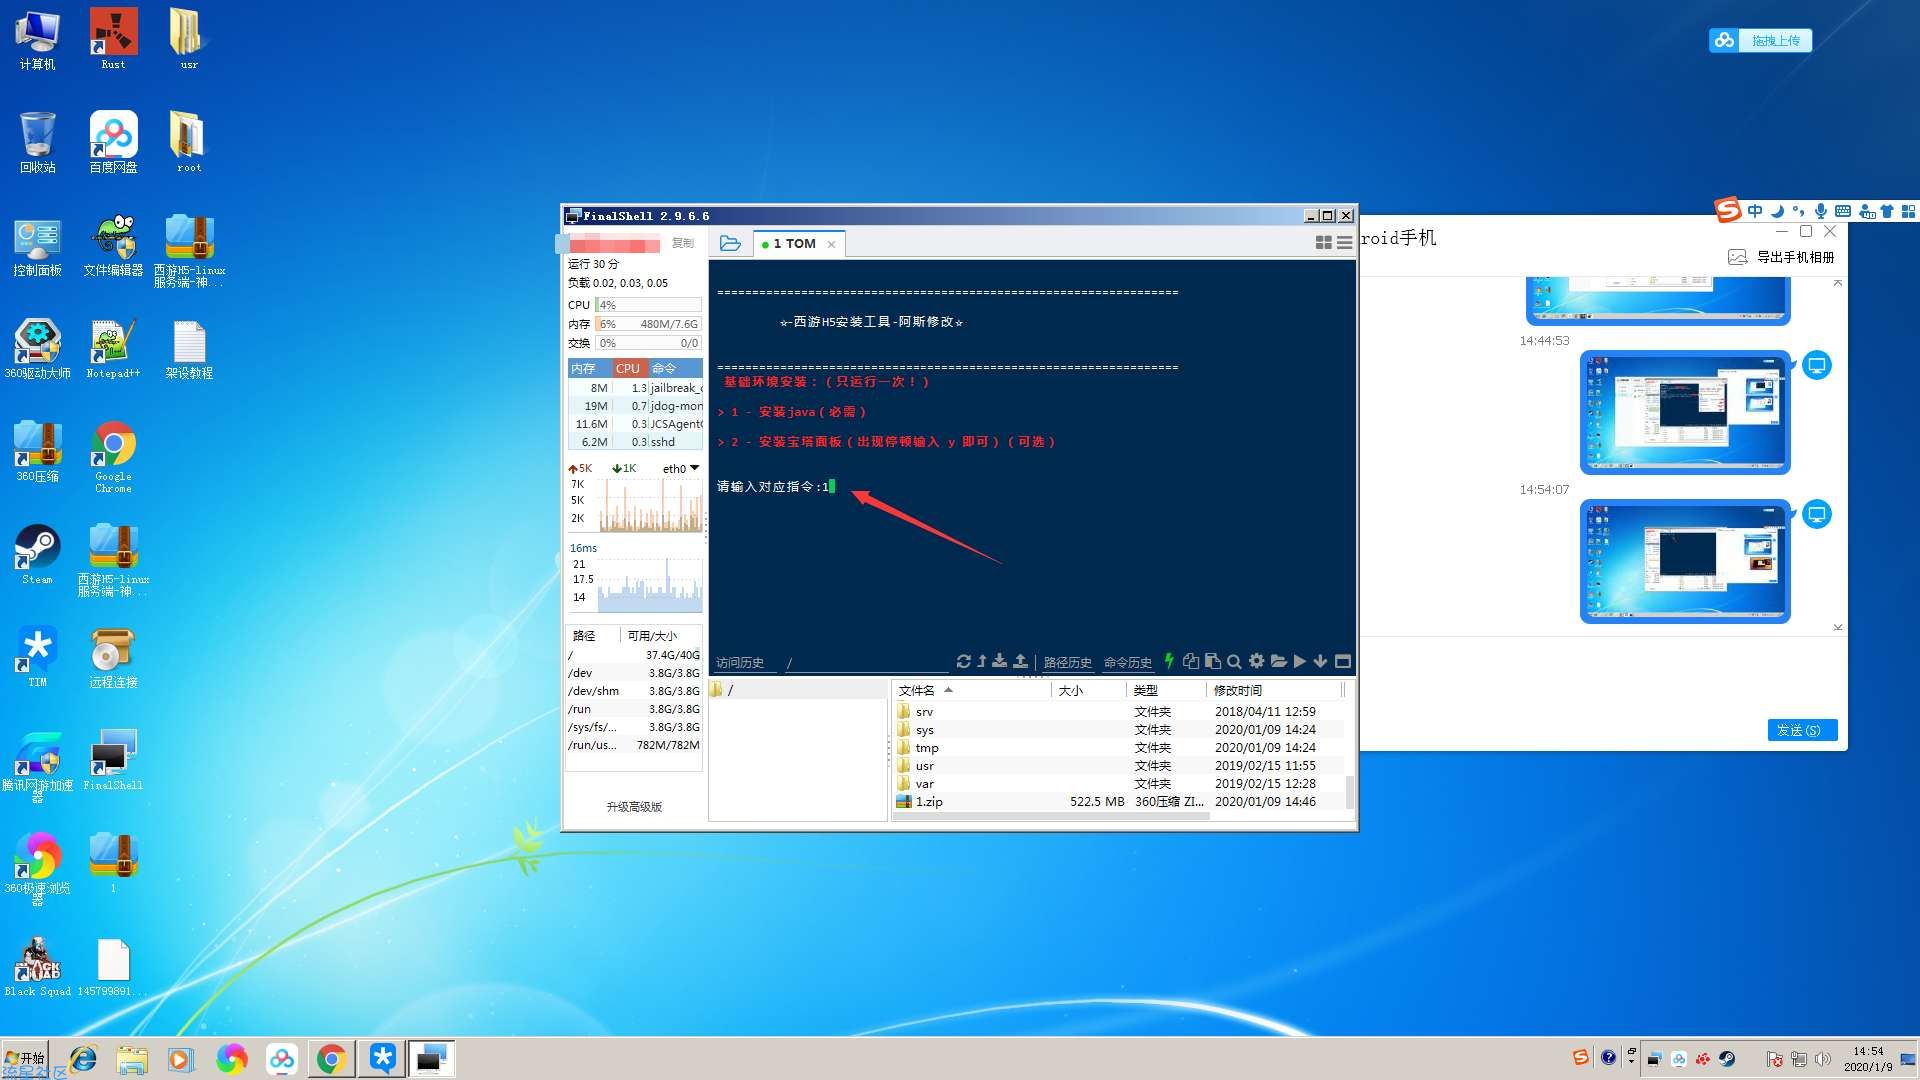Open terminal settings gear icon
This screenshot has height=1080, width=1920.
pyautogui.click(x=1256, y=661)
